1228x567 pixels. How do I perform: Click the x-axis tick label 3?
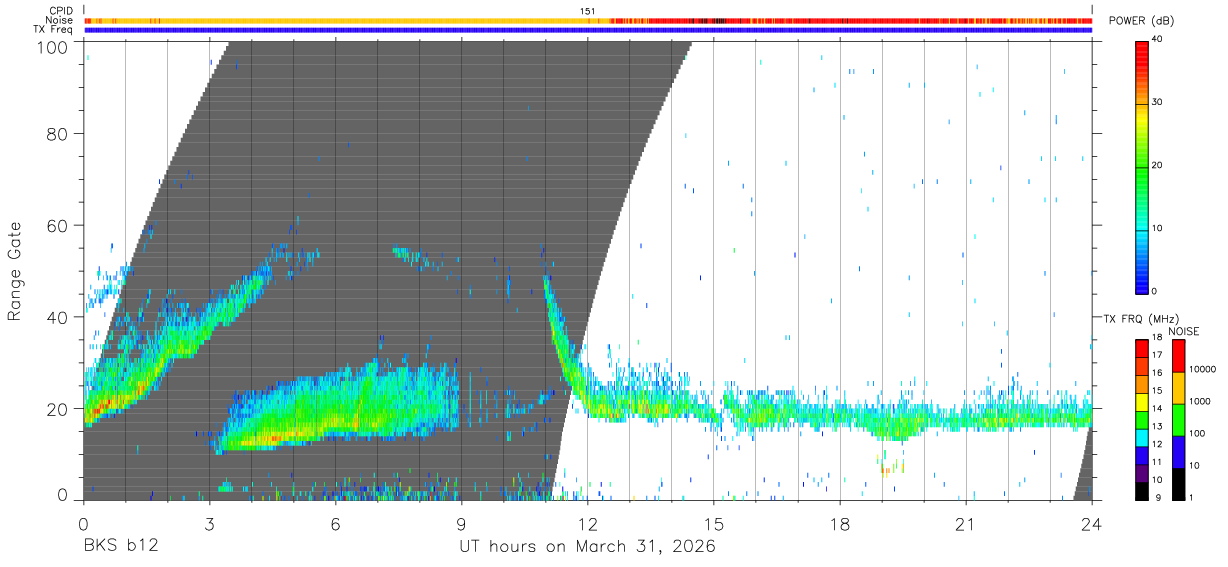click(209, 524)
